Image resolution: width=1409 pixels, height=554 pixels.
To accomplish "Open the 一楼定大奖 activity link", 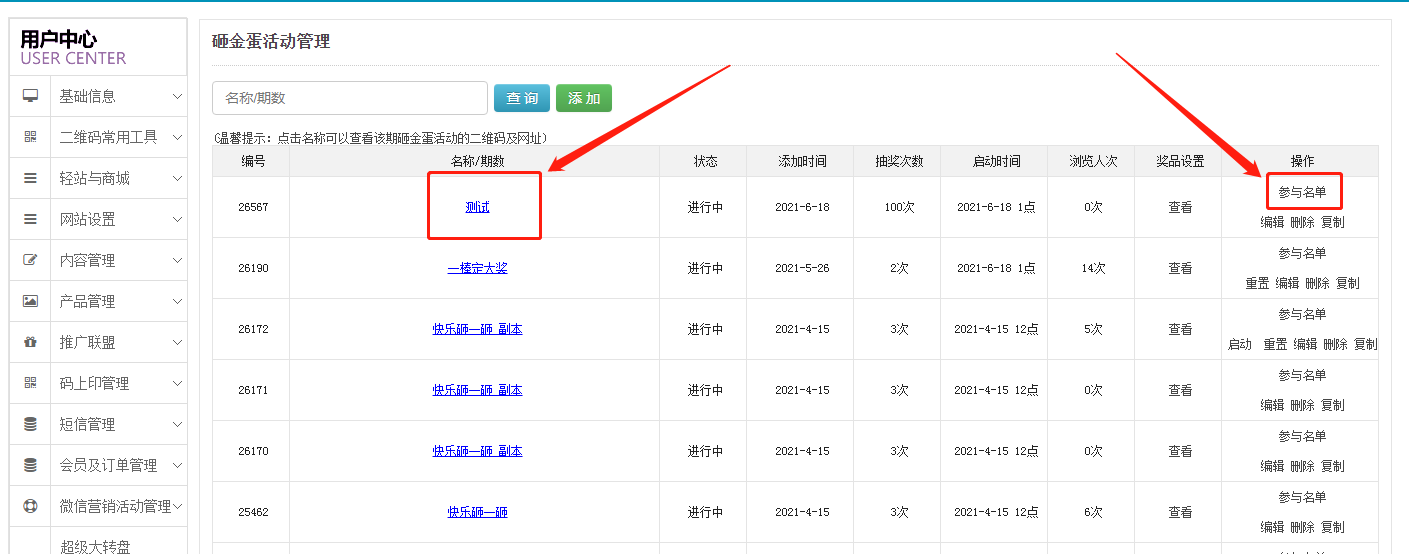I will tap(477, 268).
